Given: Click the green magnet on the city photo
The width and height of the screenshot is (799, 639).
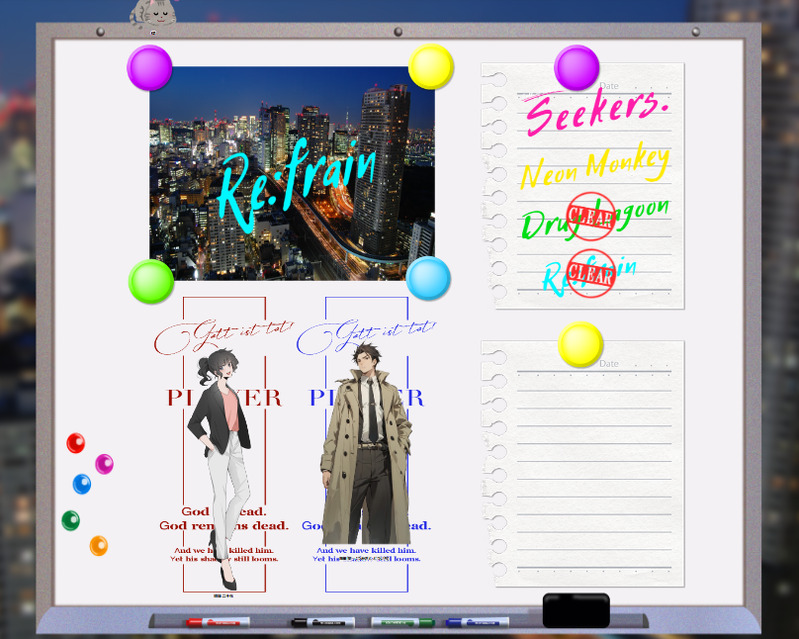Looking at the screenshot, I should [x=151, y=281].
